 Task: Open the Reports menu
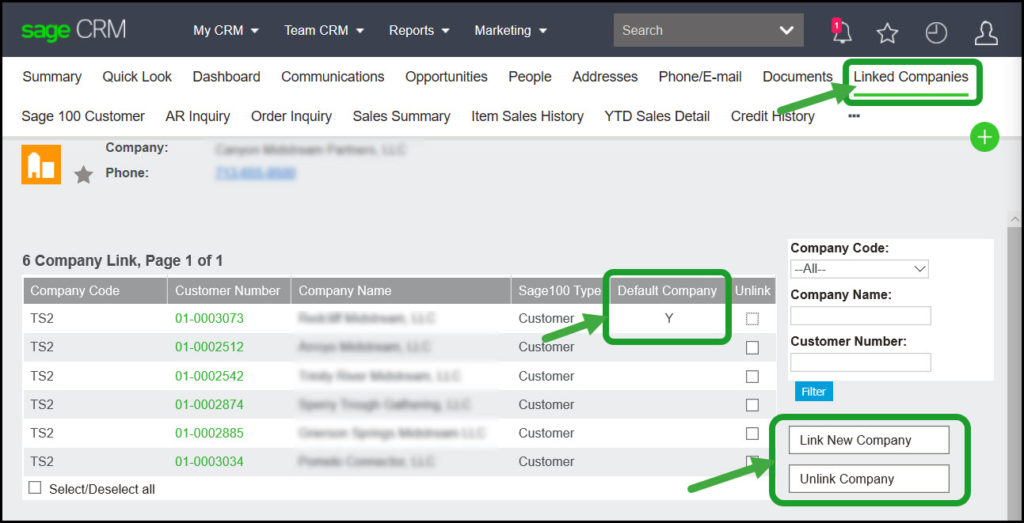click(x=419, y=31)
